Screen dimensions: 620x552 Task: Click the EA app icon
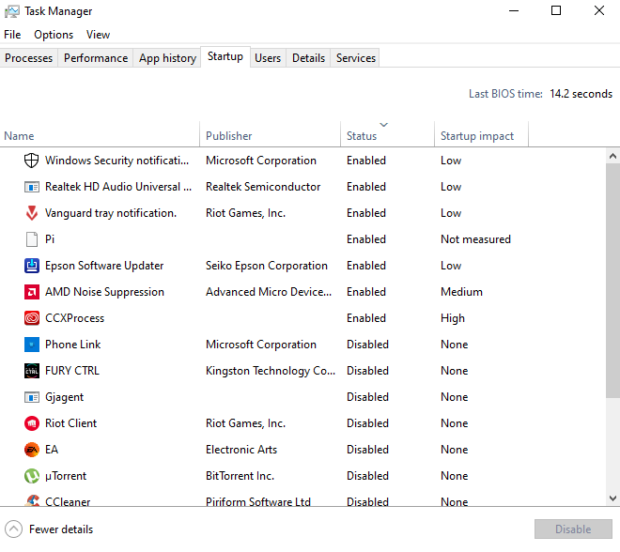[x=31, y=450]
